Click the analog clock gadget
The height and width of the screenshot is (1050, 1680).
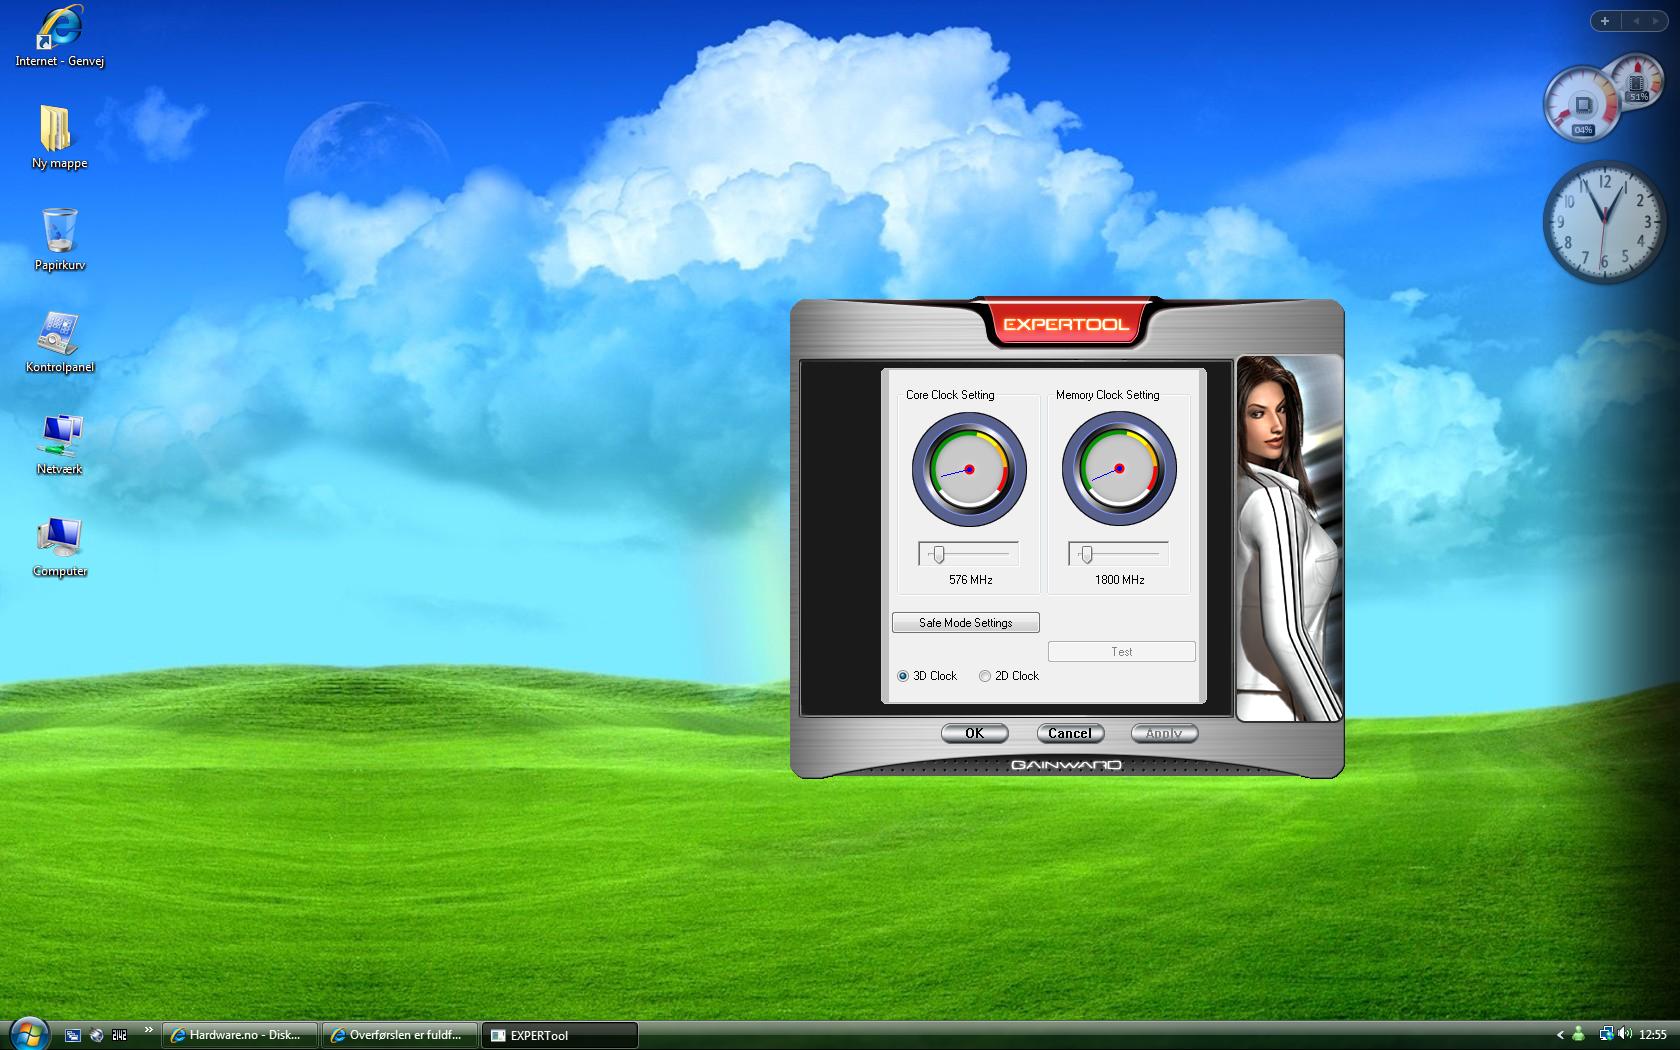[x=1604, y=221]
